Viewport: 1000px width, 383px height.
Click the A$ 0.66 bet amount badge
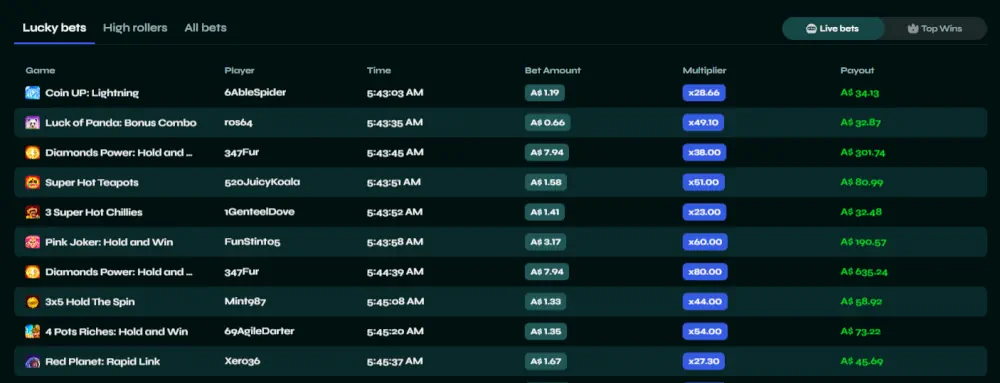point(547,123)
